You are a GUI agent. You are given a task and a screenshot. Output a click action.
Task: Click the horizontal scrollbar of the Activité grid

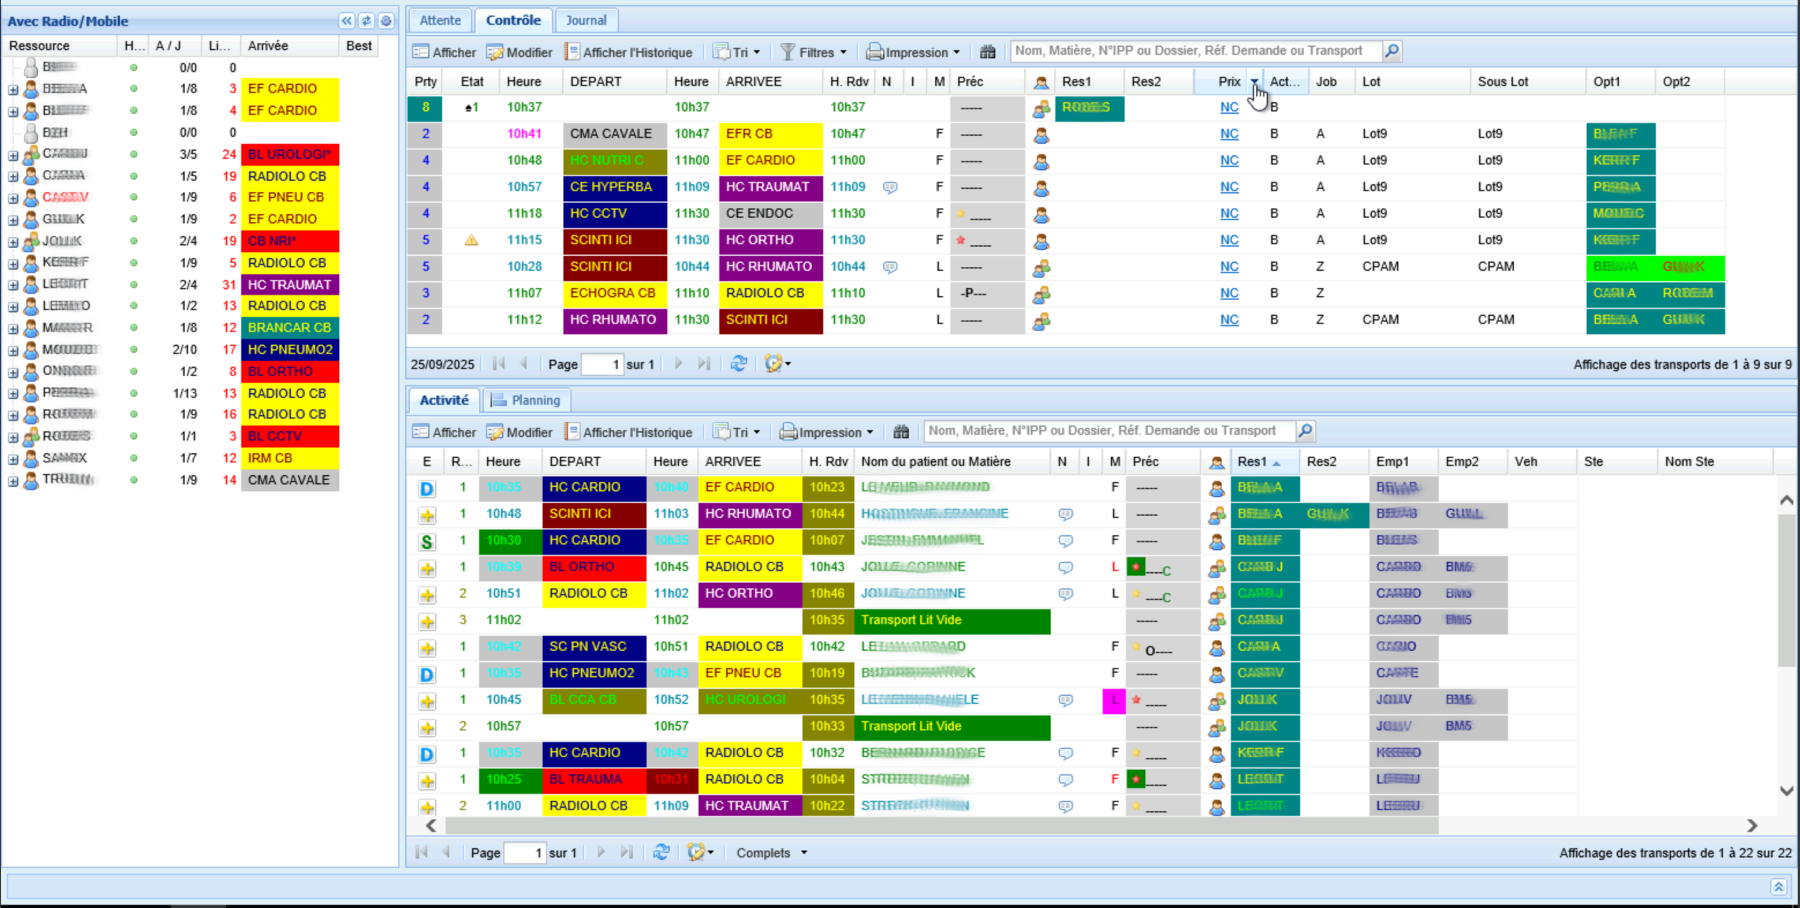[940, 826]
